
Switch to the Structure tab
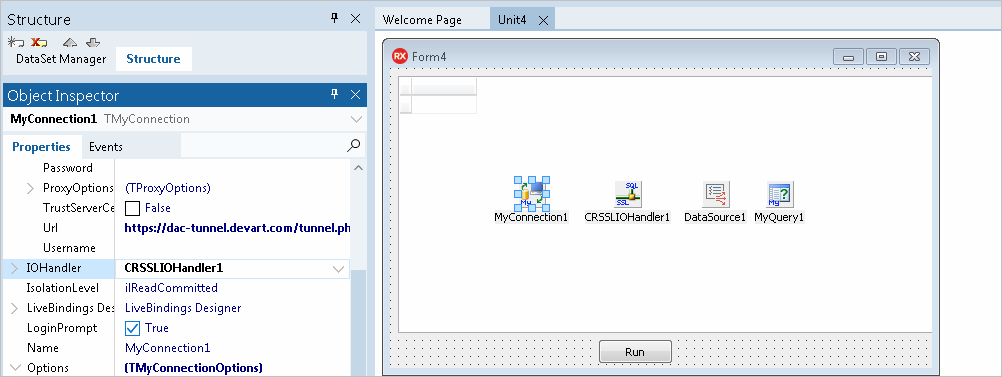click(153, 59)
